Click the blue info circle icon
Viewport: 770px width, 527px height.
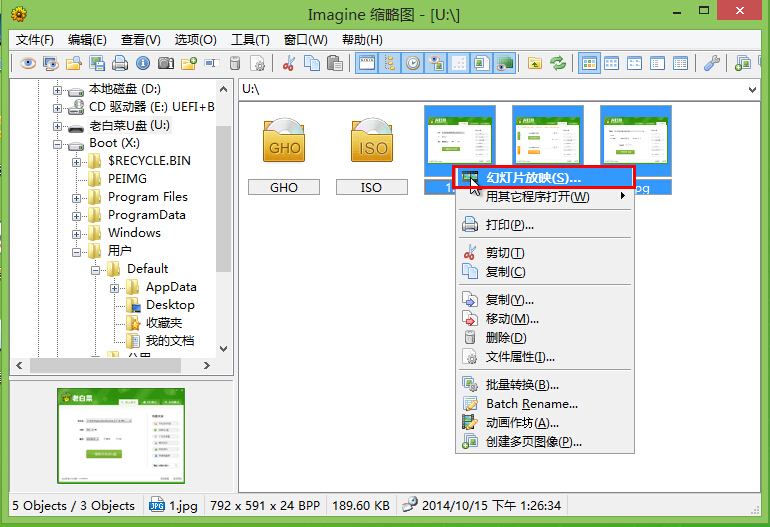[x=143, y=63]
